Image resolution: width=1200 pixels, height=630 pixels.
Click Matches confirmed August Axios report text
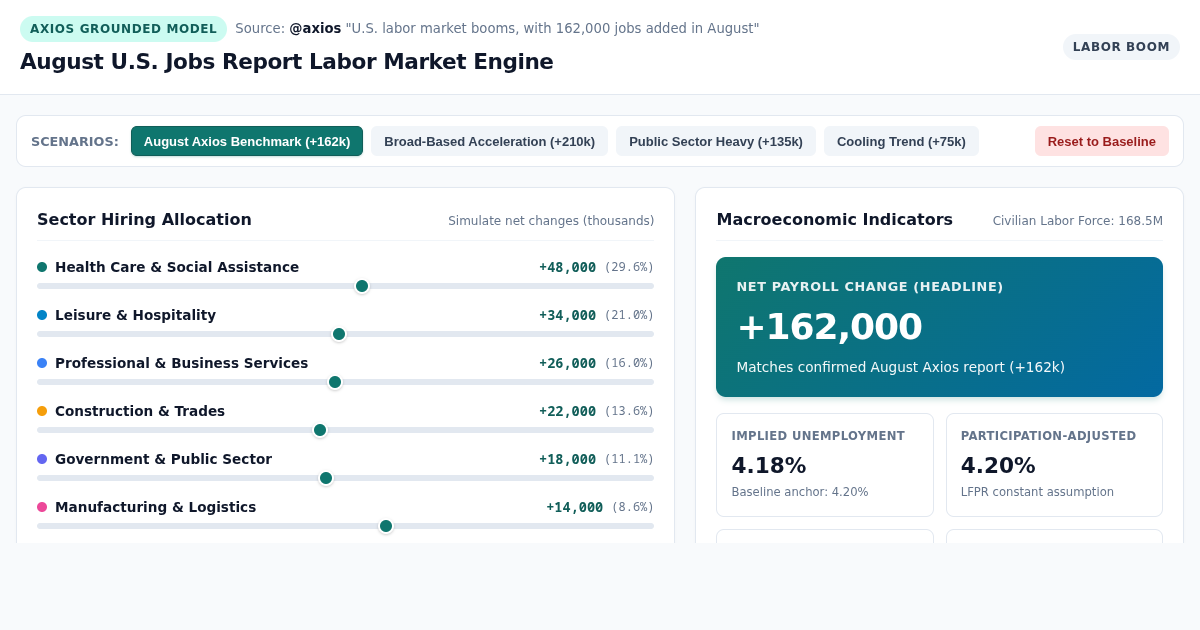coord(900,367)
